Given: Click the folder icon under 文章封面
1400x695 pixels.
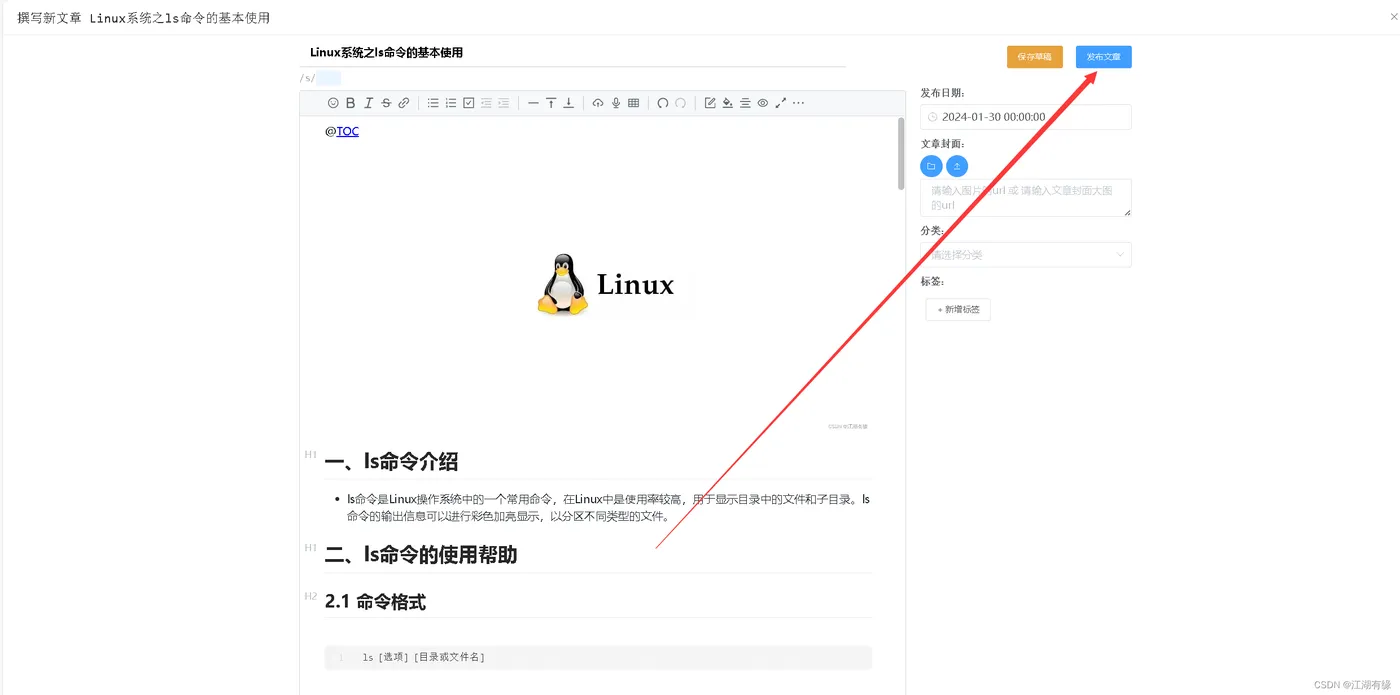Looking at the screenshot, I should pos(931,166).
